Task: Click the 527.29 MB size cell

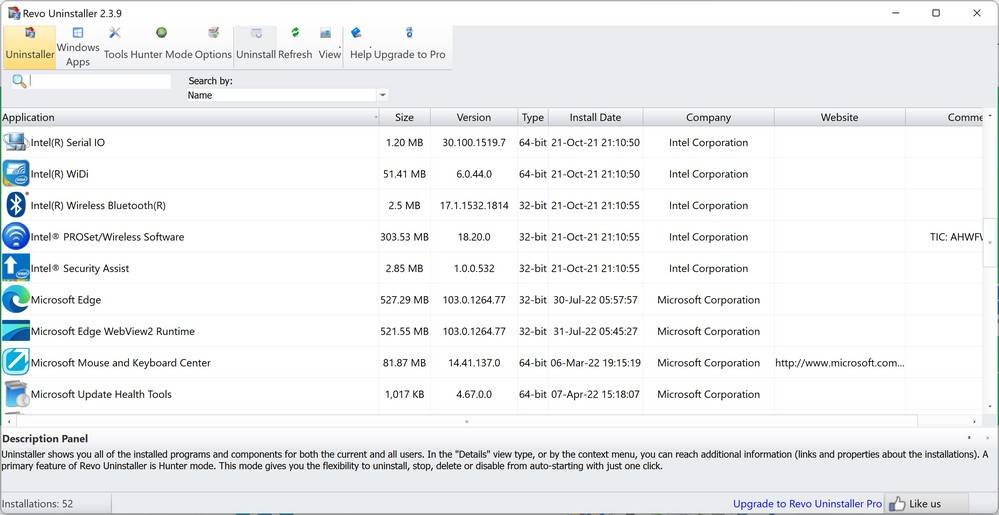Action: coord(404,300)
